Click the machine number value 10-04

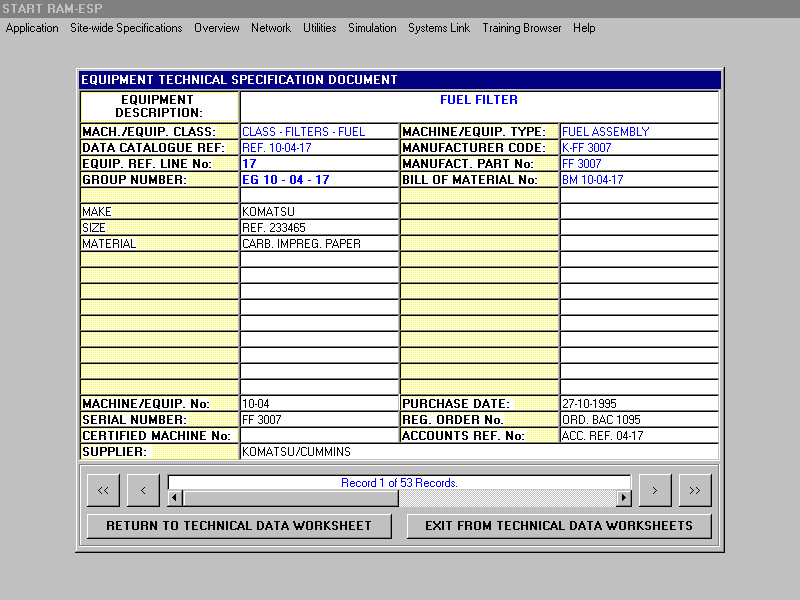(x=319, y=404)
